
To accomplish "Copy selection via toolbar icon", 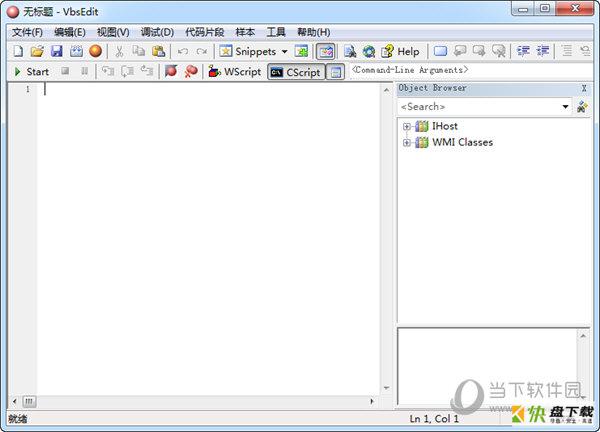I will (x=139, y=51).
